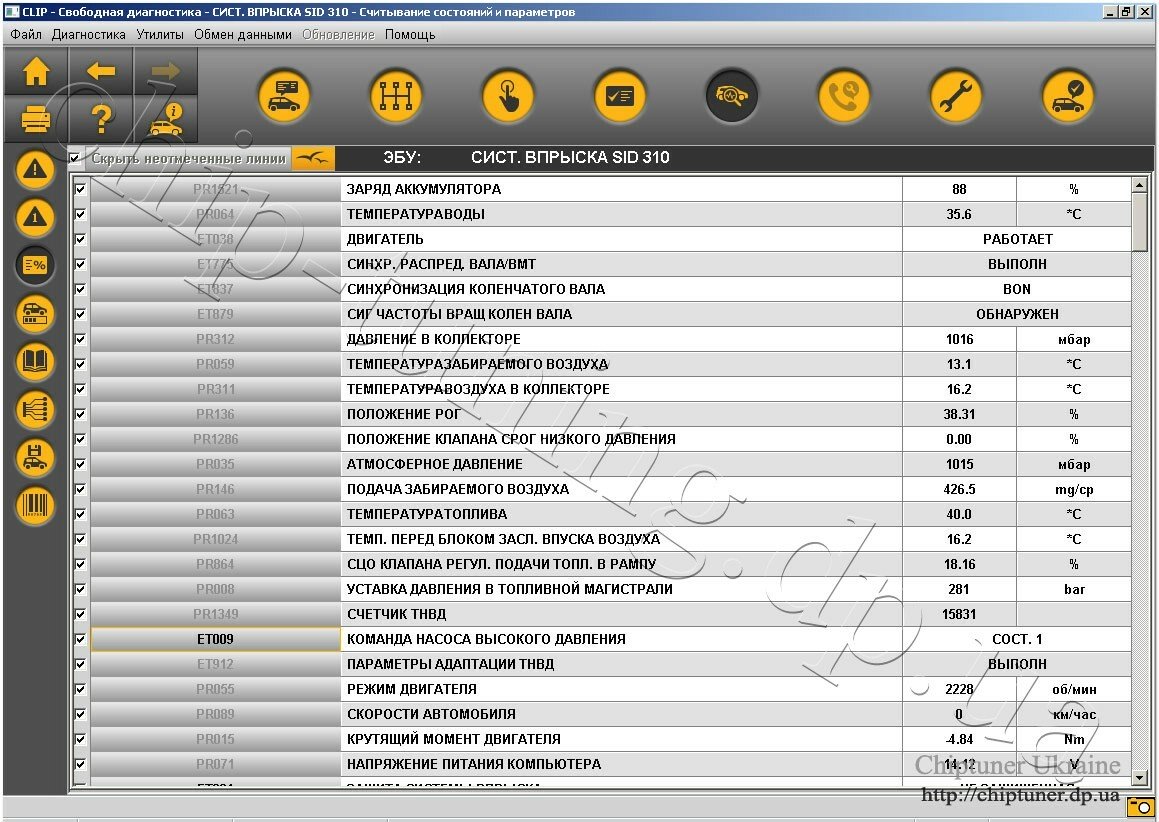1159x822 pixels.
Task: Select the dark car diagnostics magnifier icon
Action: [732, 96]
